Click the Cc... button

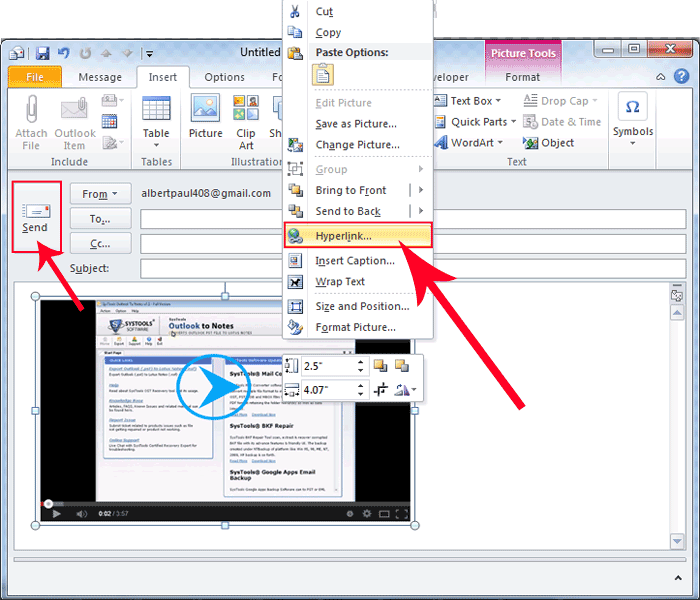pyautogui.click(x=100, y=244)
